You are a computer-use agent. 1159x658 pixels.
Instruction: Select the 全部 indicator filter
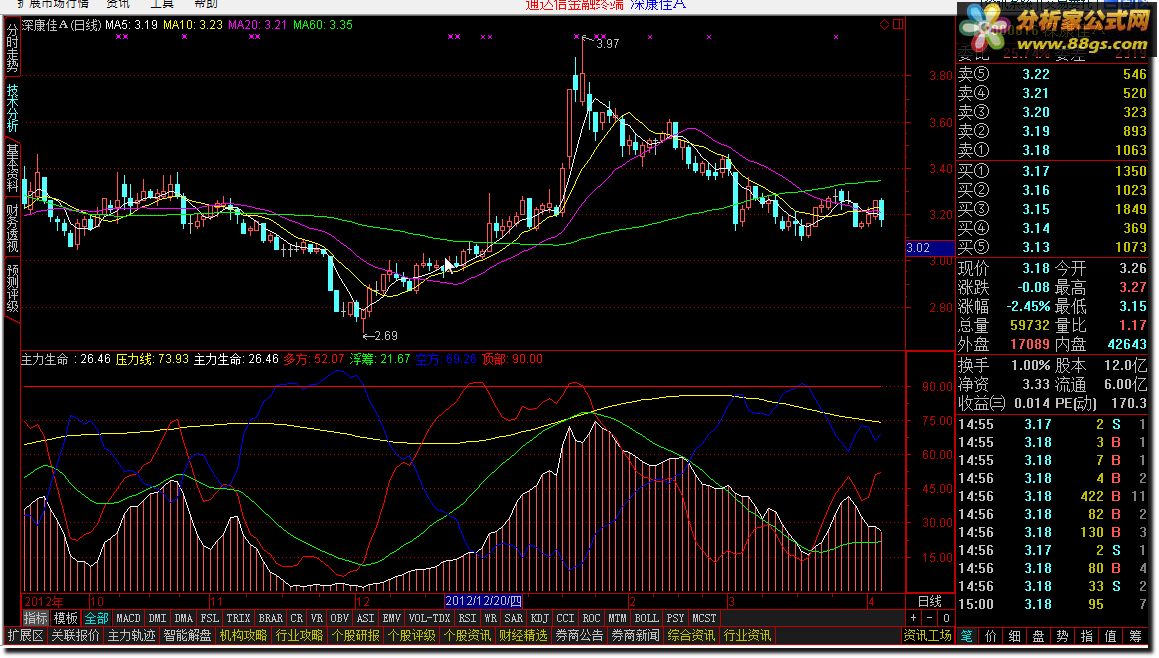point(96,618)
